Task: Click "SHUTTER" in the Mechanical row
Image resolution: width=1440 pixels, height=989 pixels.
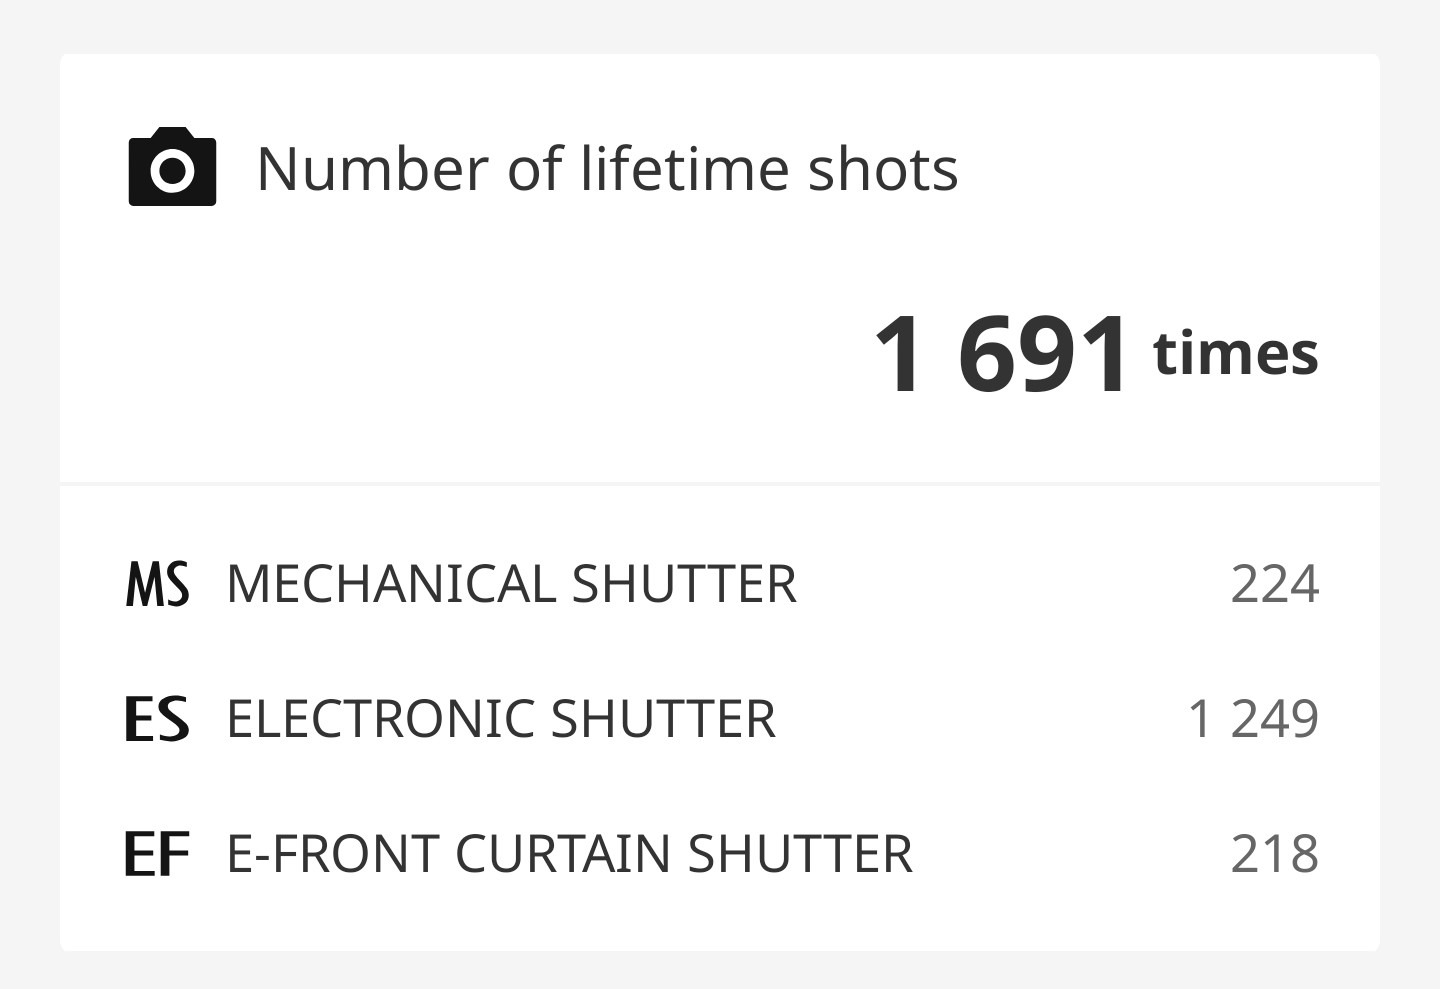Action: [684, 584]
